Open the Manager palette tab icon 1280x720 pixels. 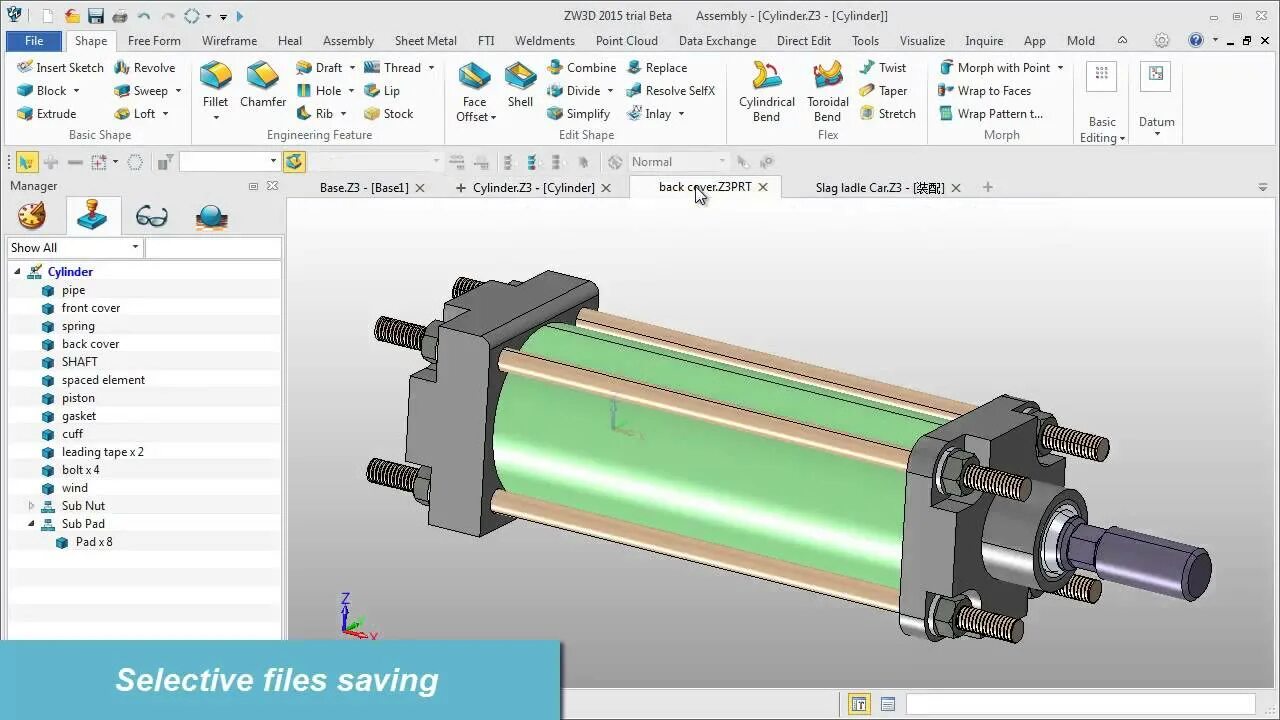point(32,216)
